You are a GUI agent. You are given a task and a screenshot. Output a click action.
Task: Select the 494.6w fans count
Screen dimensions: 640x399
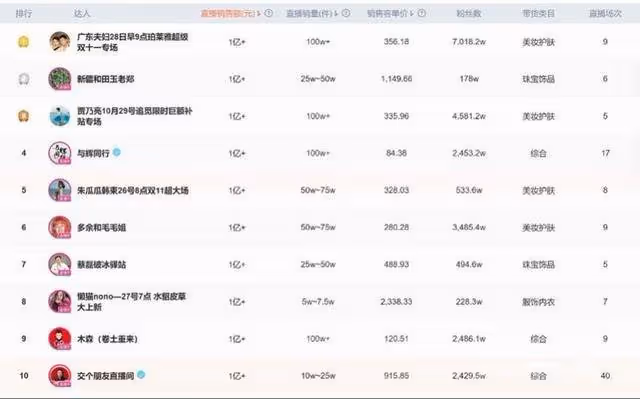pos(469,264)
